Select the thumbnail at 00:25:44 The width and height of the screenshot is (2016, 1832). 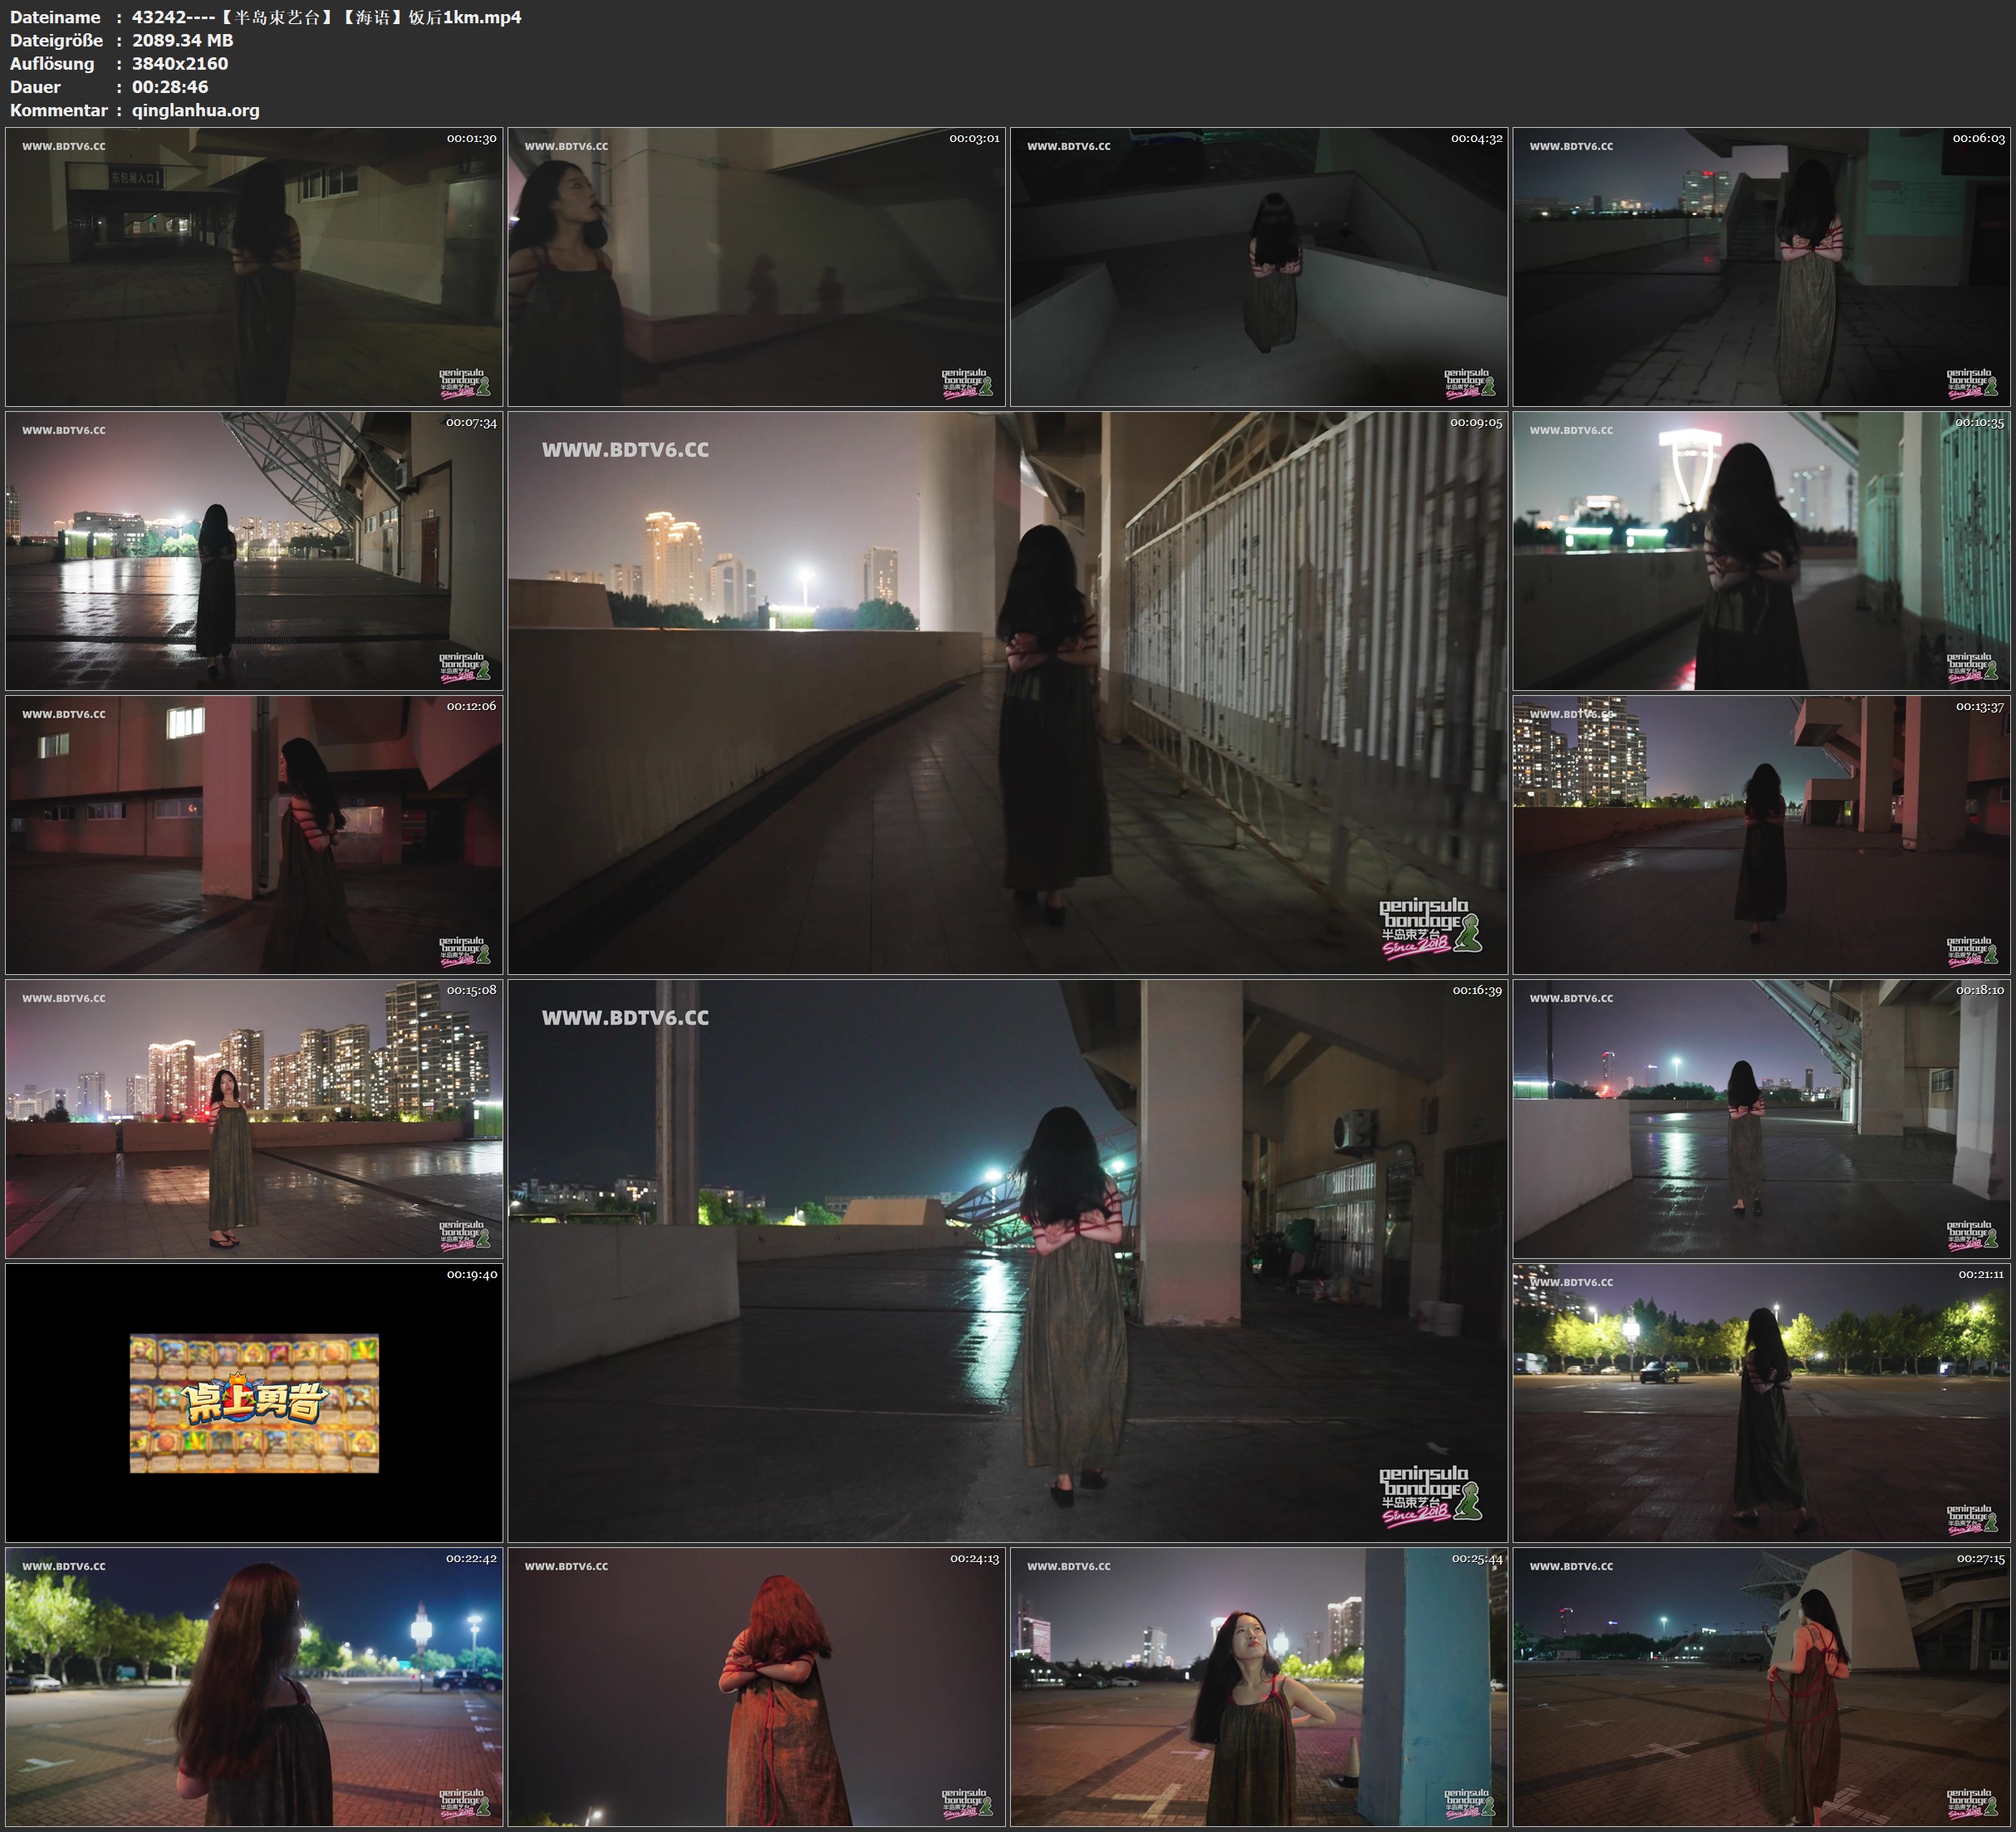pos(1258,1686)
